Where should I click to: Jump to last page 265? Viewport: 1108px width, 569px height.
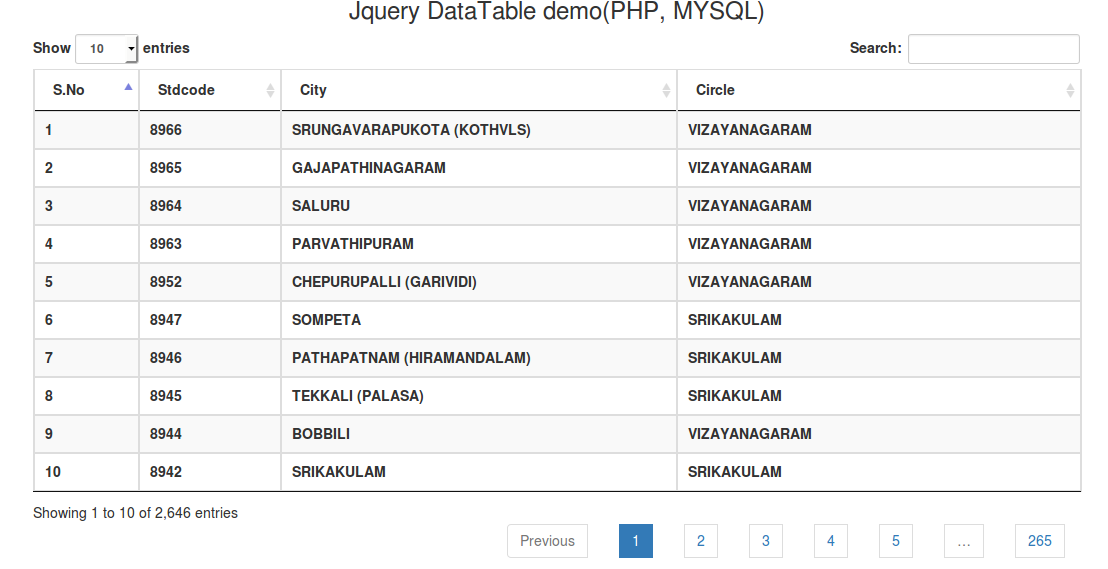click(1039, 541)
